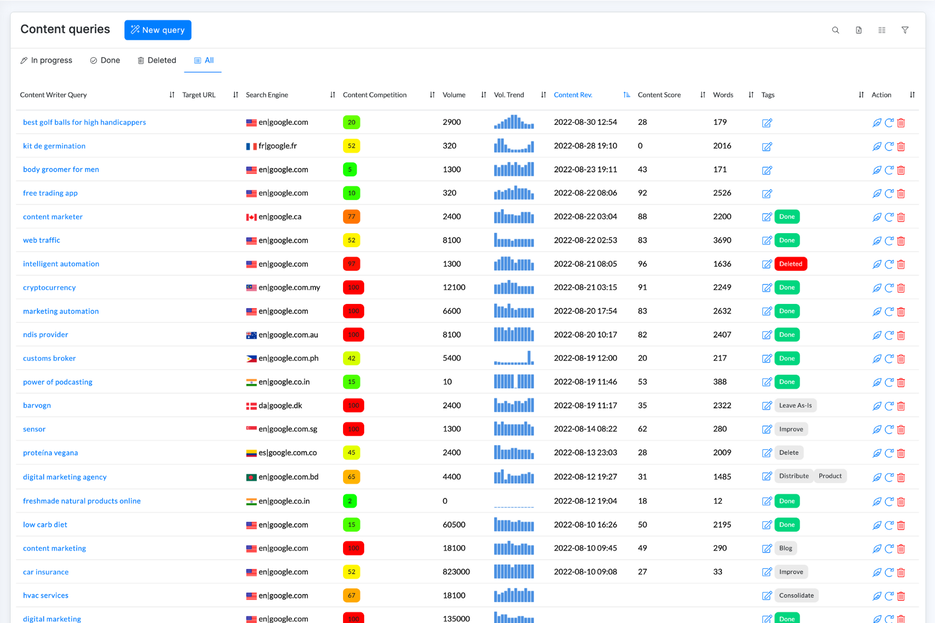Screen dimensions: 935x623
Task: Open the Consolidate tag for hvac services
Action: [x=795, y=595]
